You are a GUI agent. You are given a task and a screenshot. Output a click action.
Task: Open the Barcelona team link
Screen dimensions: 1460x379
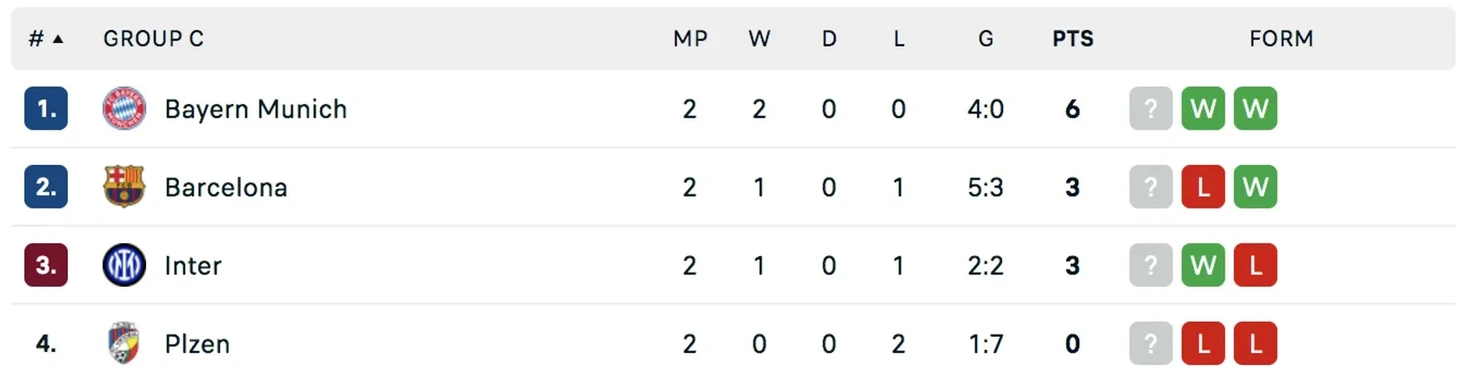click(x=226, y=187)
